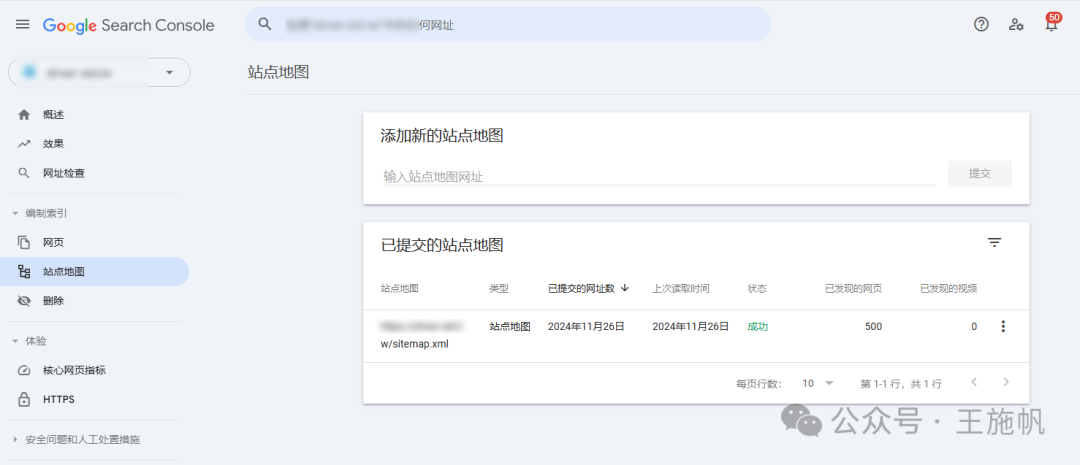Click the sort arrow next to 已提交的网址数
The height and width of the screenshot is (465, 1080).
tap(625, 288)
